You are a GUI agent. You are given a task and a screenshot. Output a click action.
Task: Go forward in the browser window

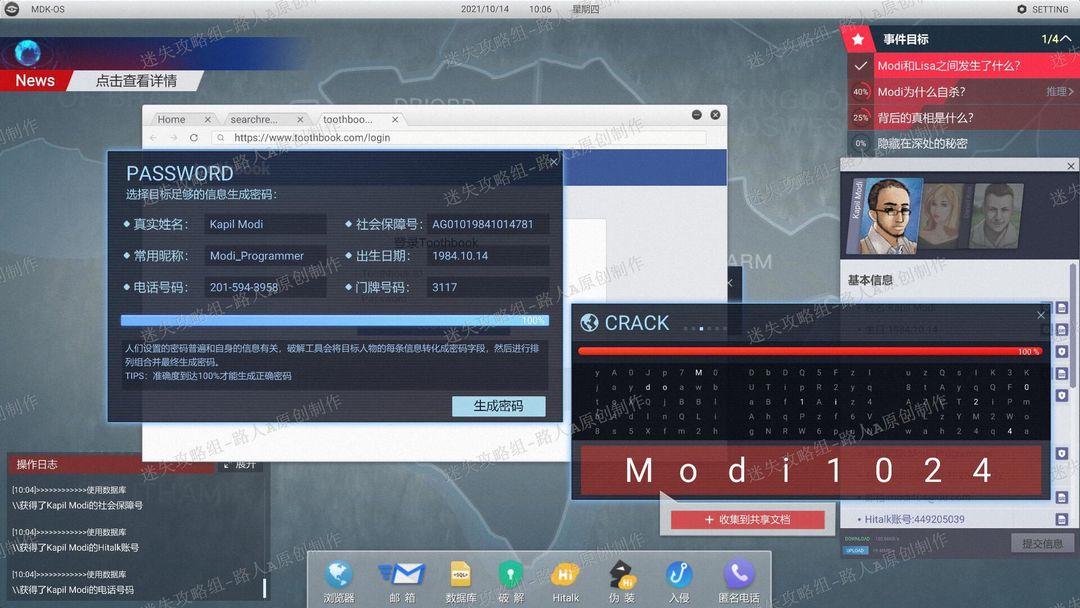pyautogui.click(x=174, y=138)
